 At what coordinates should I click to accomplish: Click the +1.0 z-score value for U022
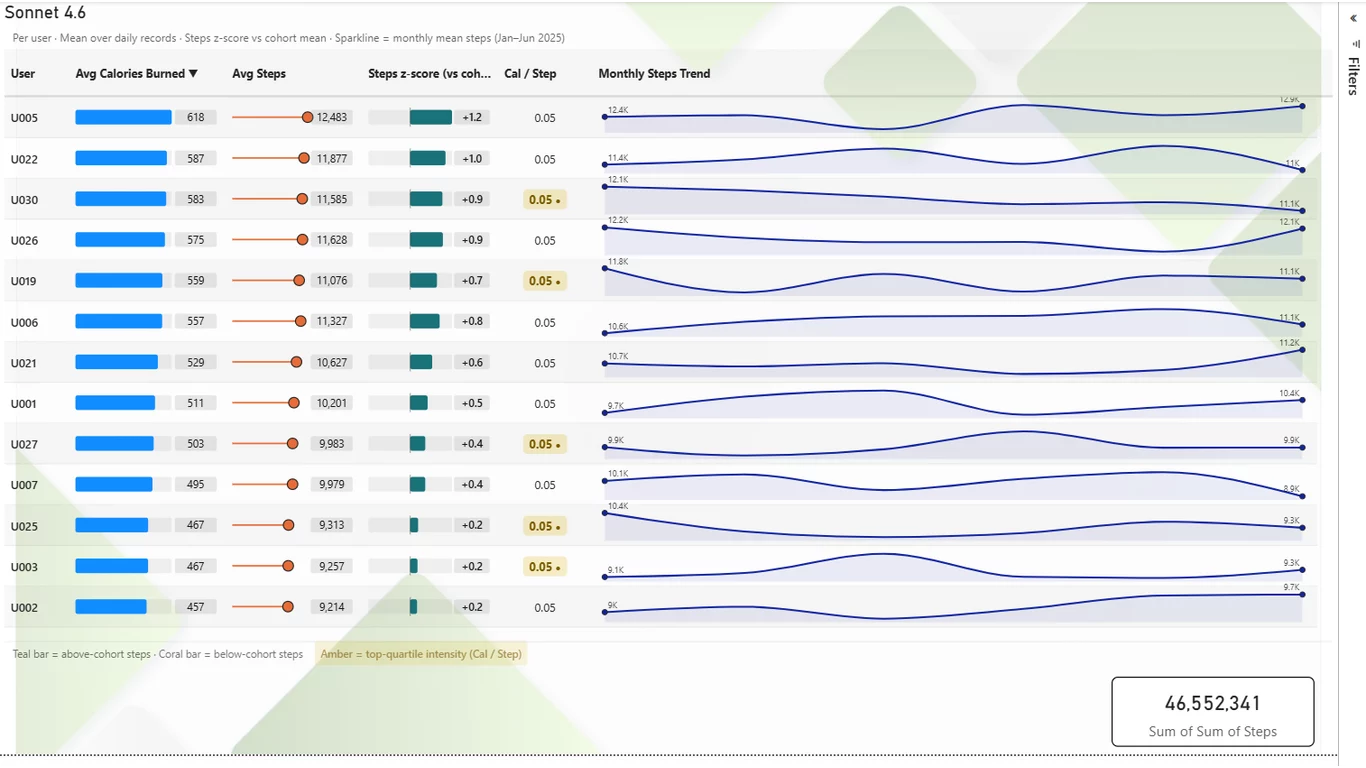point(472,159)
